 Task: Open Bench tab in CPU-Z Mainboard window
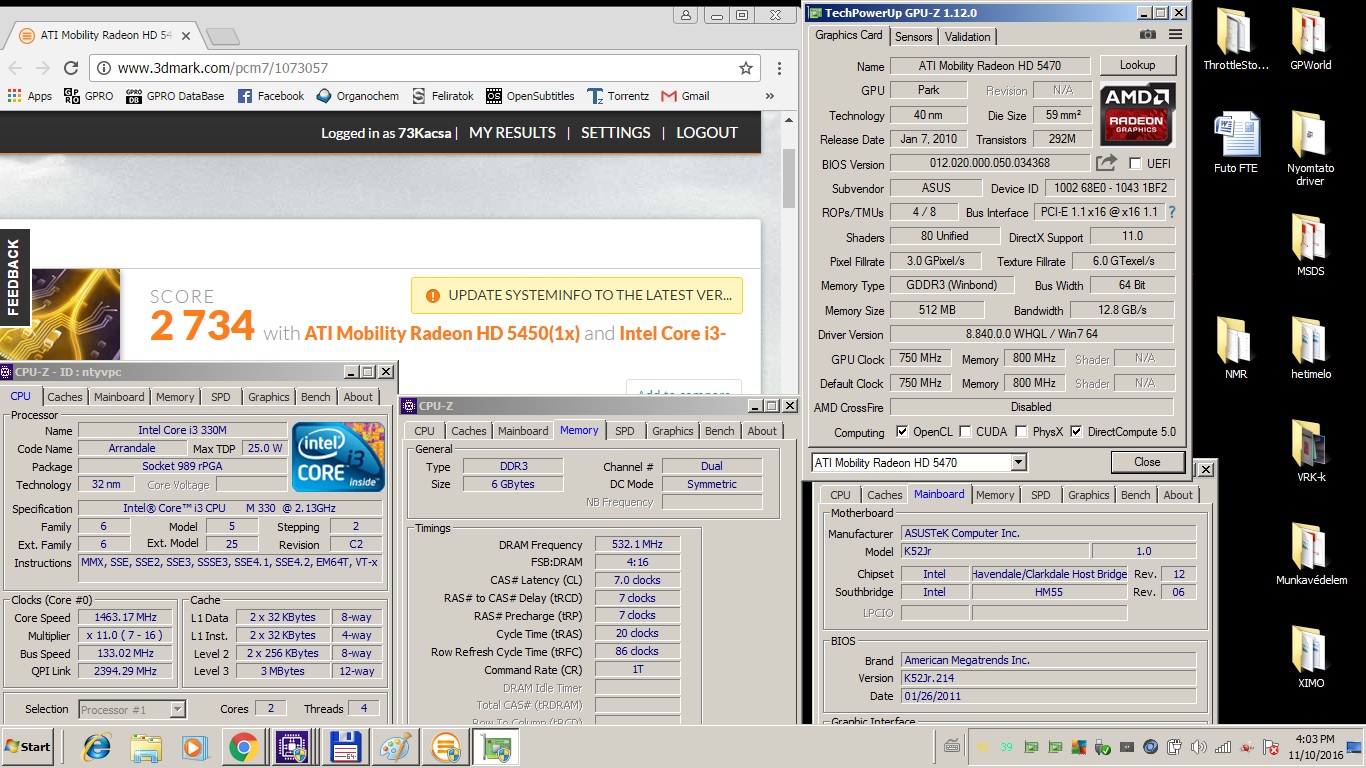tap(1135, 495)
